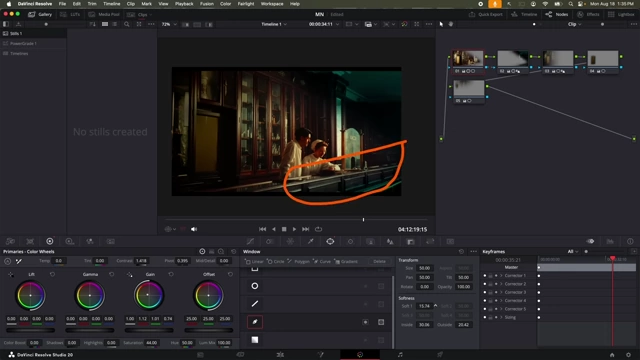Viewport: 640px width, 360px height.
Task: Toggle keyframe dot for Corrector 1
Action: click(x=496, y=276)
